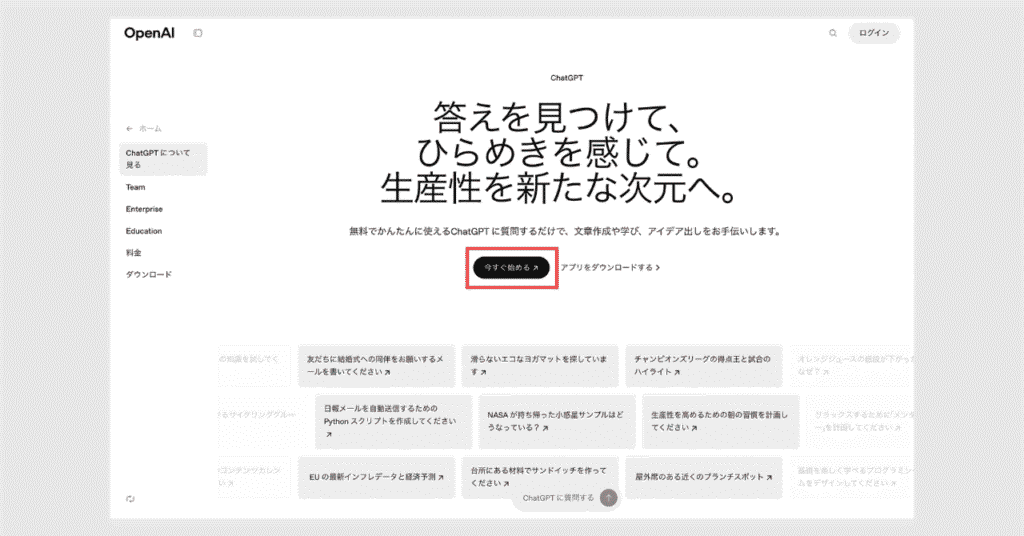The width and height of the screenshot is (1024, 536).
Task: Open the NASA asteroid sample prompt card
Action: [x=557, y=422]
